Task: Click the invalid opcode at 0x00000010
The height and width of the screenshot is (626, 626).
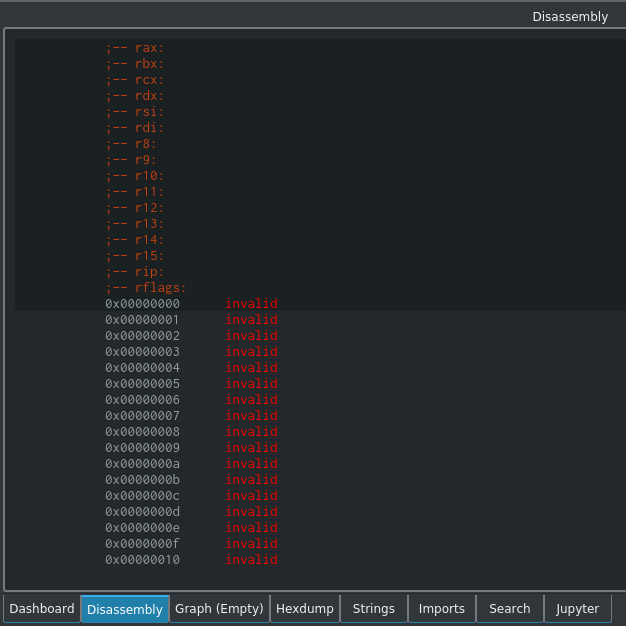Action: [x=252, y=559]
